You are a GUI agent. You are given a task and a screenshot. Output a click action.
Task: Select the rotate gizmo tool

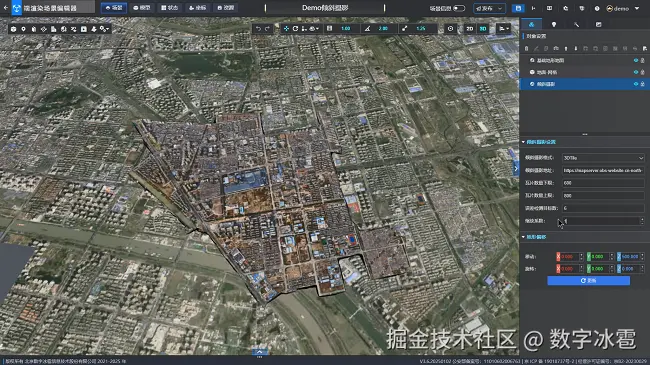pyautogui.click(x=295, y=29)
